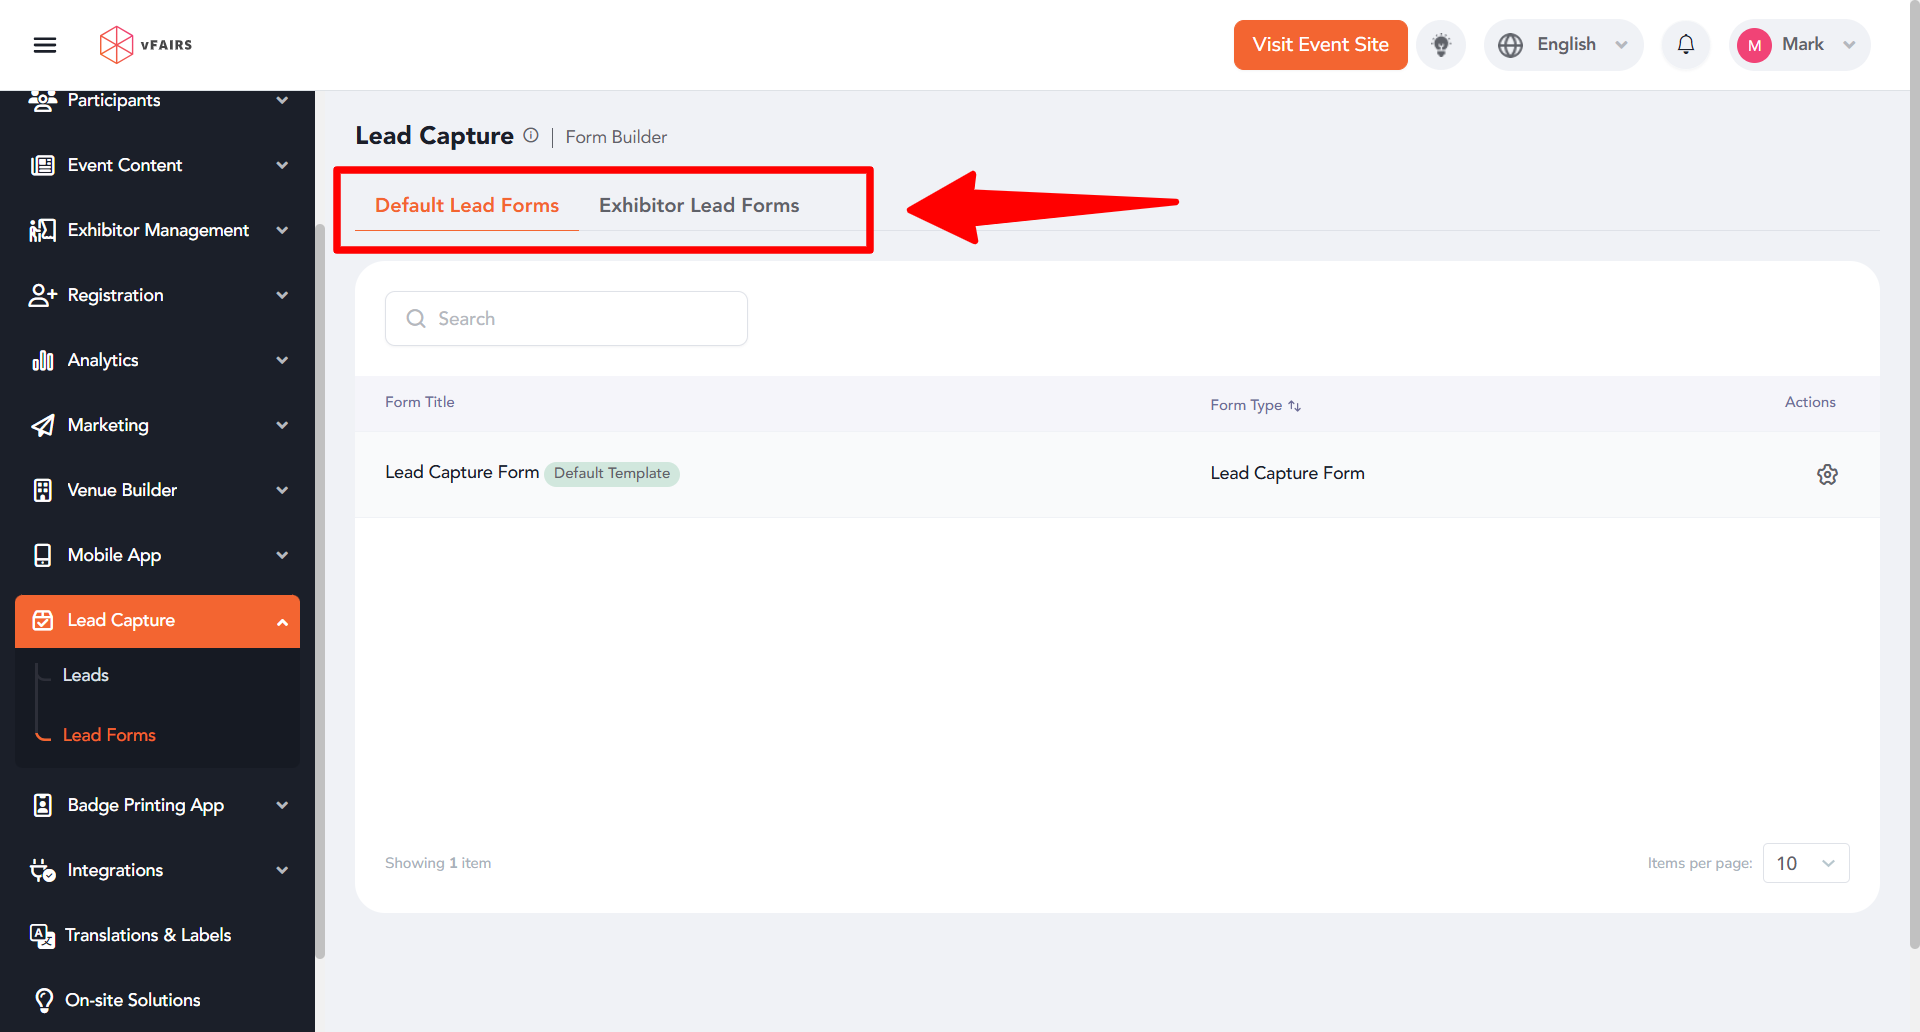Expand the Venue Builder chevron

click(282, 490)
